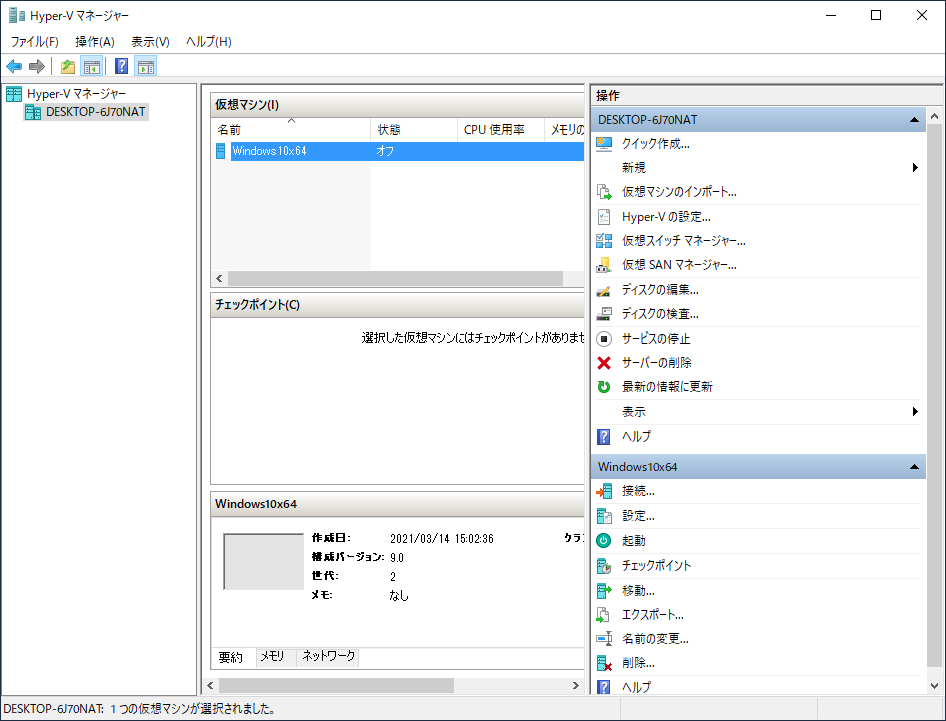This screenshot has width=946, height=721.
Task: Sort by the 名前 column header
Action: click(291, 130)
